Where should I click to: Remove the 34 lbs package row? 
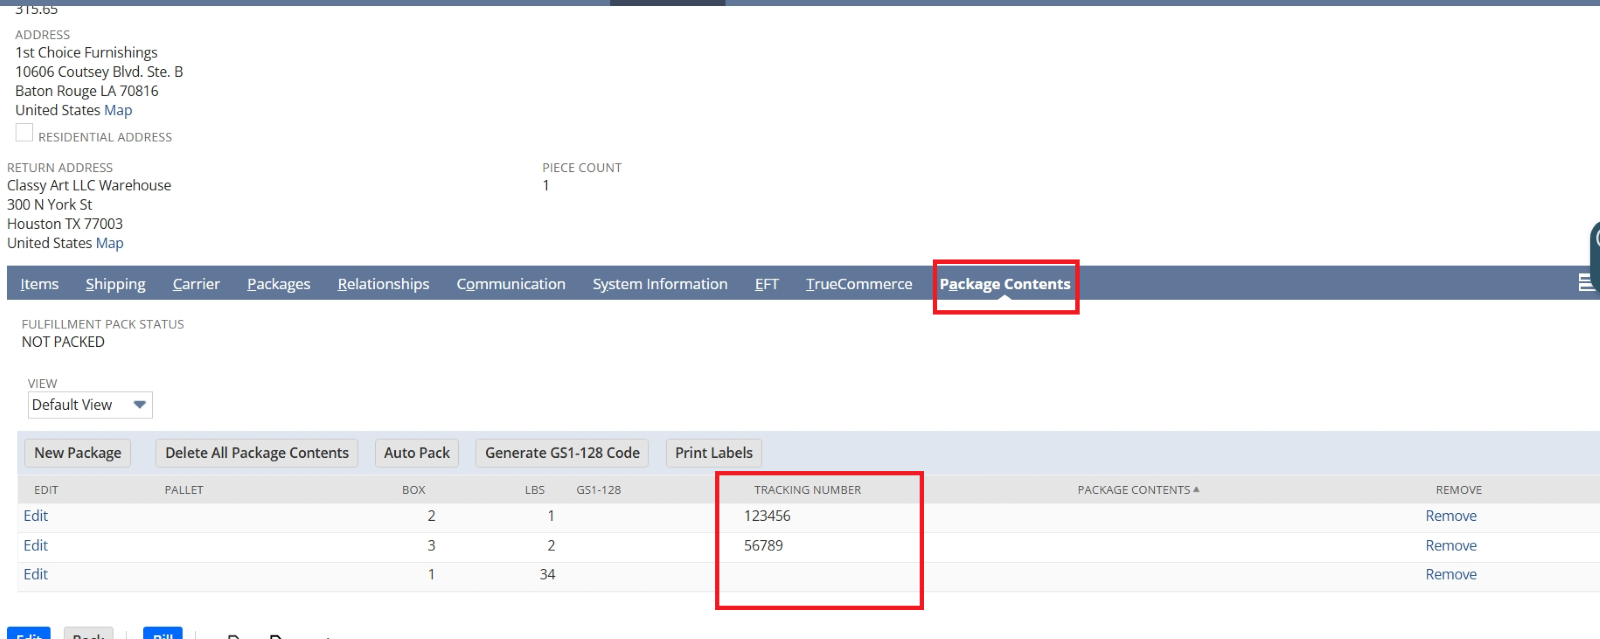point(1450,575)
